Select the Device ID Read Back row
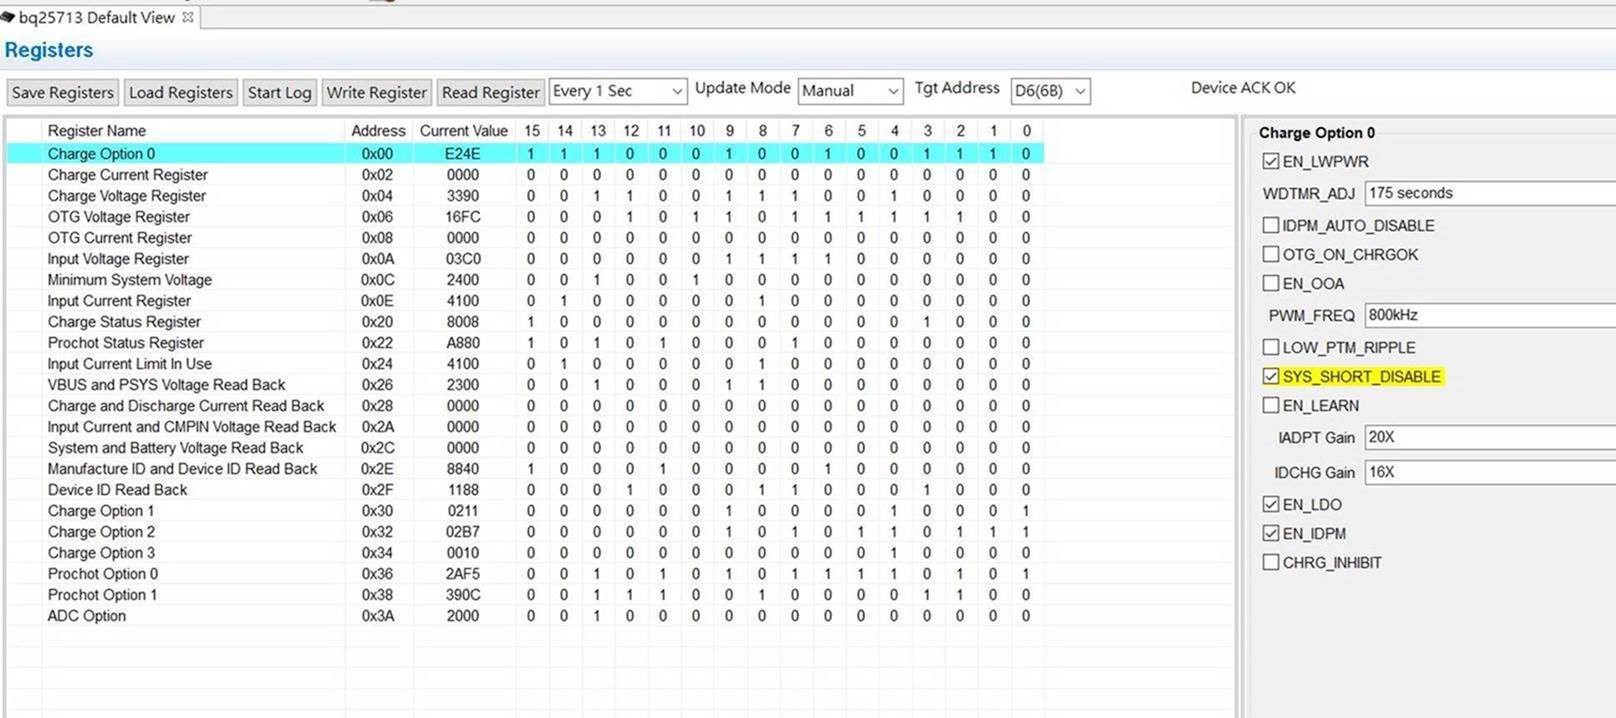 (x=525, y=490)
